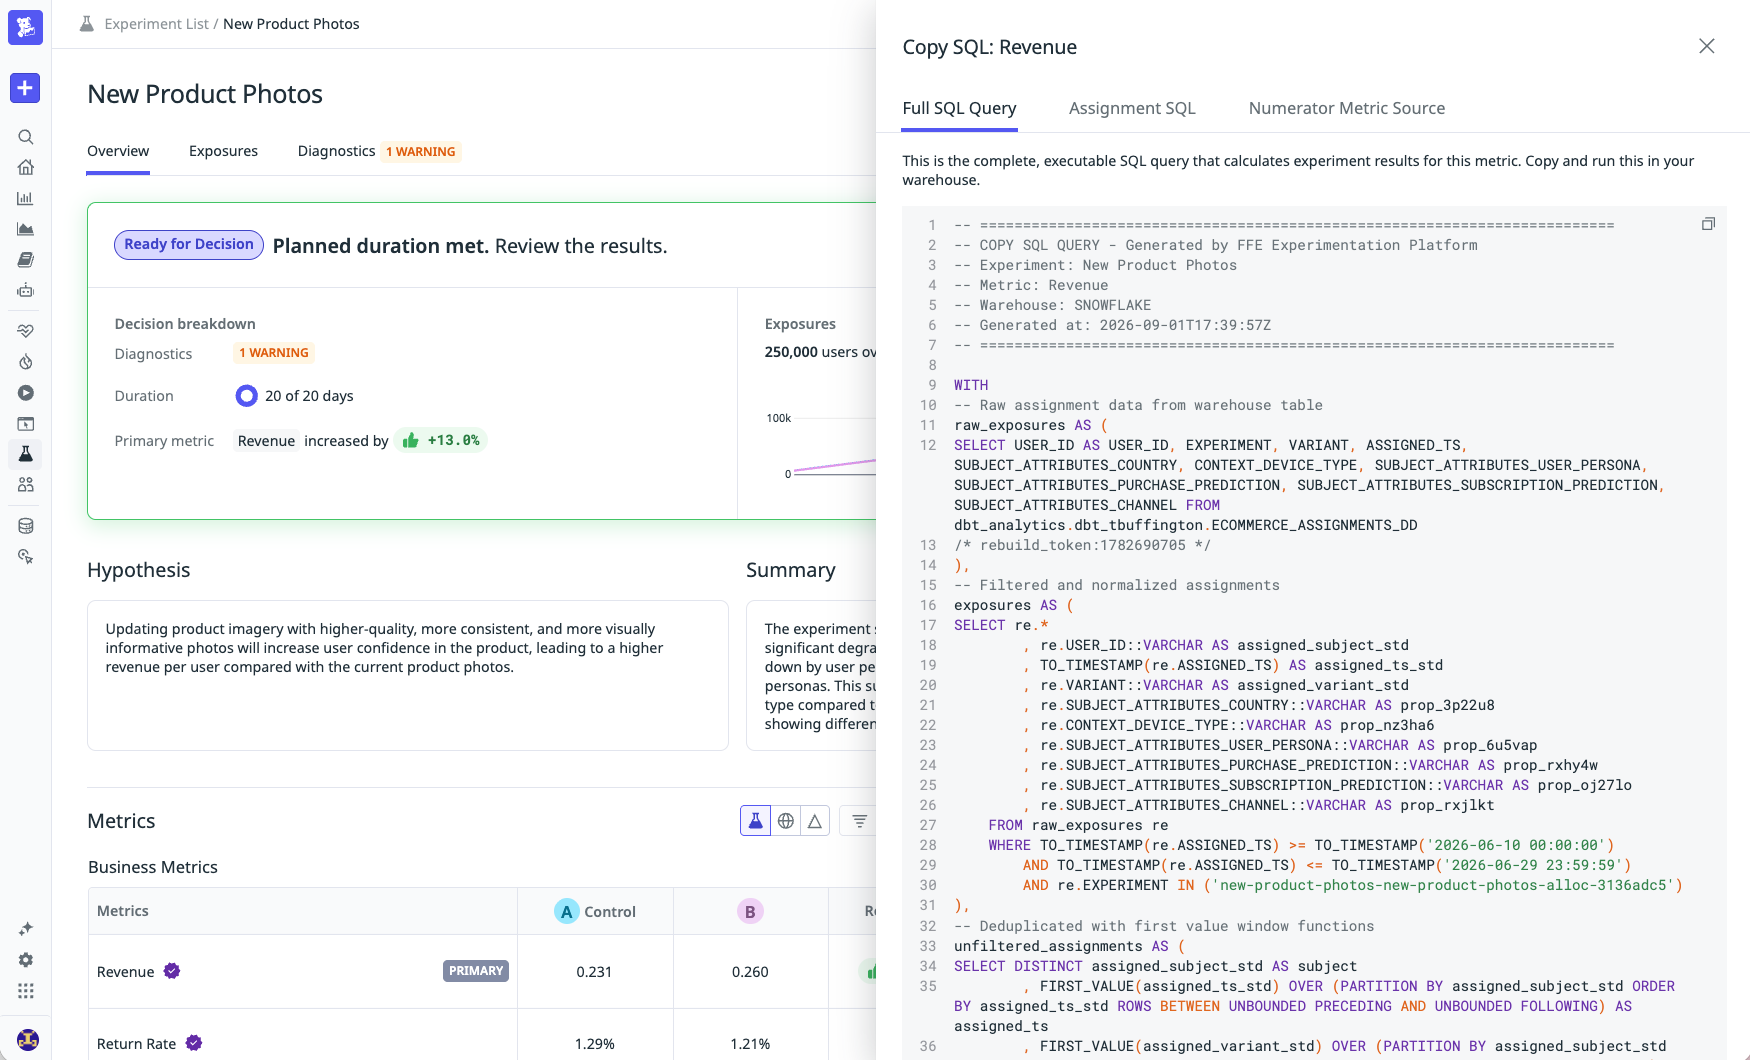
Task: Click the flask icon in breadcrumb
Action: click(87, 24)
